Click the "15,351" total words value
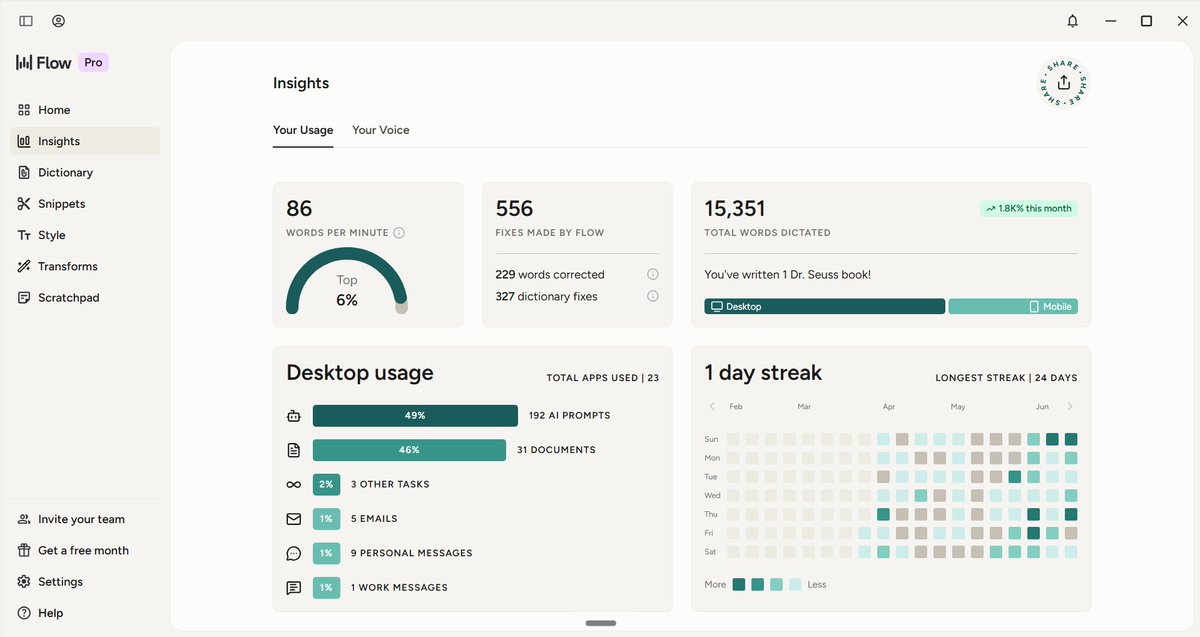The height and width of the screenshot is (637, 1200). click(735, 209)
